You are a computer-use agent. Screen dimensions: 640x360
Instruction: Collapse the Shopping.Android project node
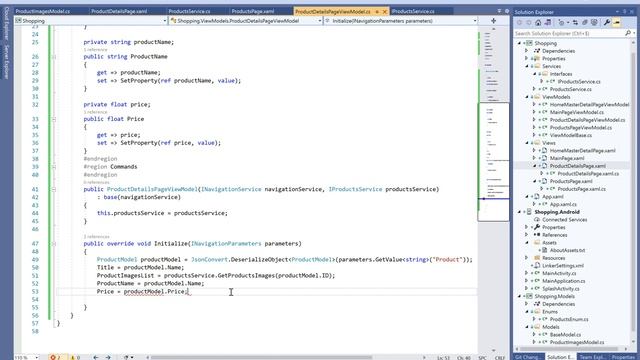[520, 212]
